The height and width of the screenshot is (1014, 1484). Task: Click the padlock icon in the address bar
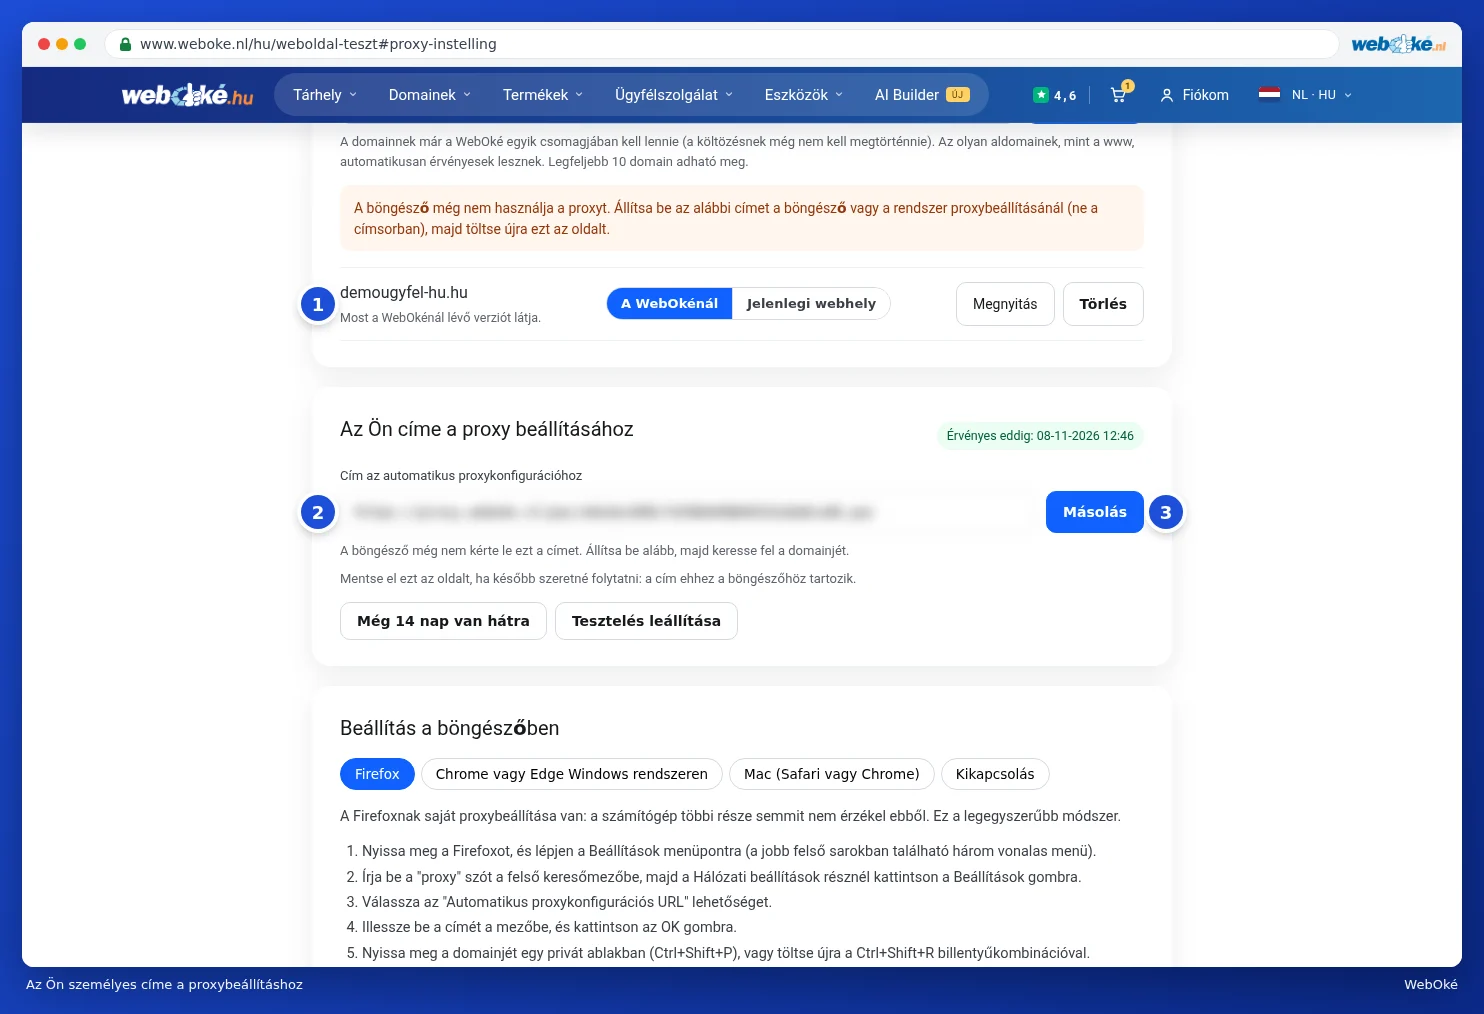[125, 44]
